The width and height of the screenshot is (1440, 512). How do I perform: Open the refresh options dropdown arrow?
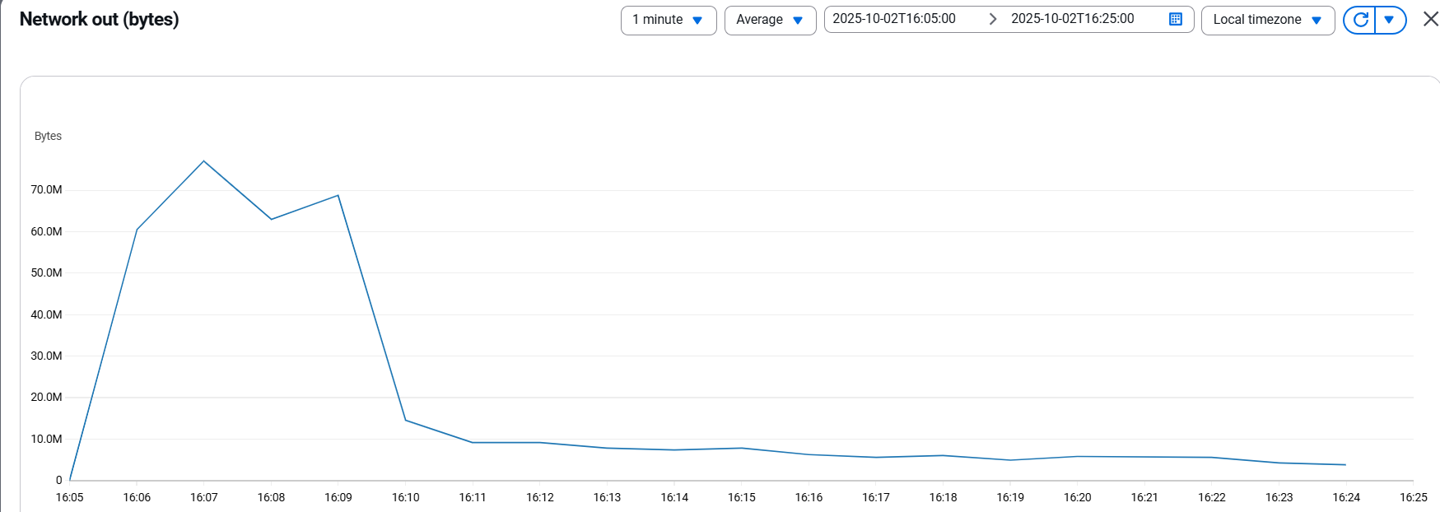pos(1389,20)
